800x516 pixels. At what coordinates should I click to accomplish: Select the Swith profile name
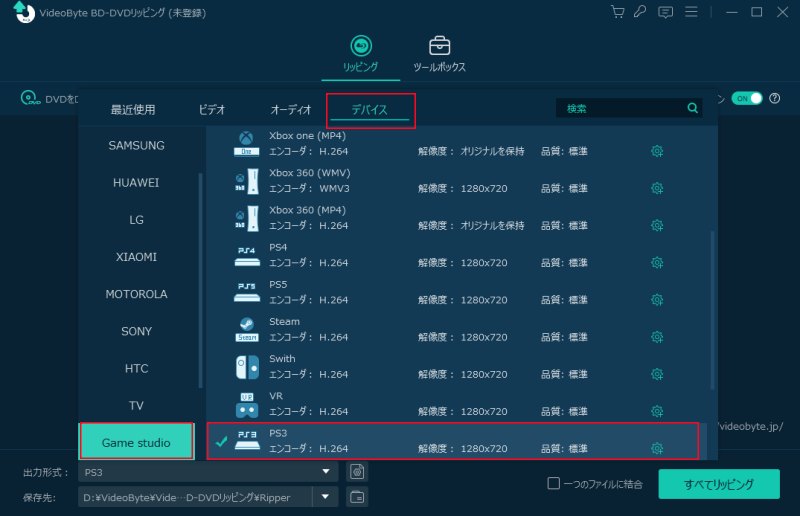(x=282, y=359)
